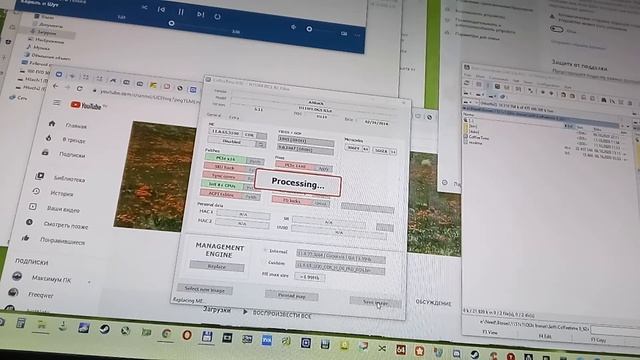Toggle repeat in the media player

(x=217, y=16)
